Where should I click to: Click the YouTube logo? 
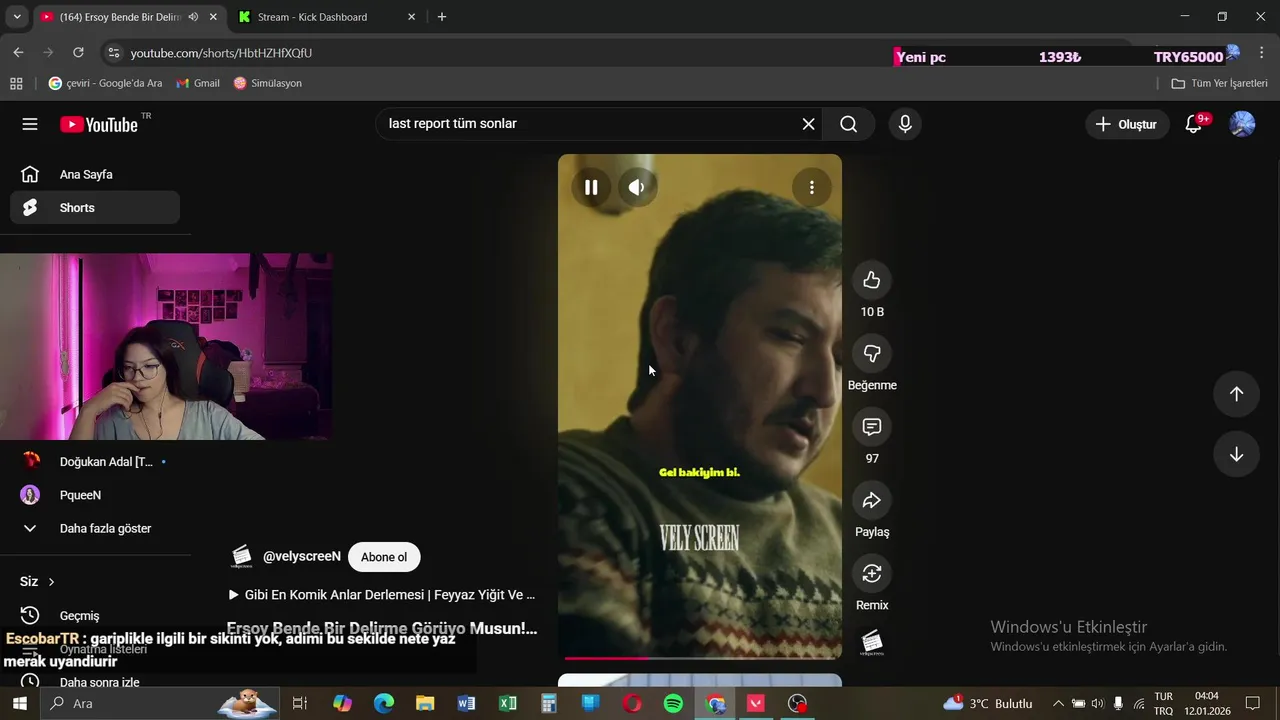(99, 124)
